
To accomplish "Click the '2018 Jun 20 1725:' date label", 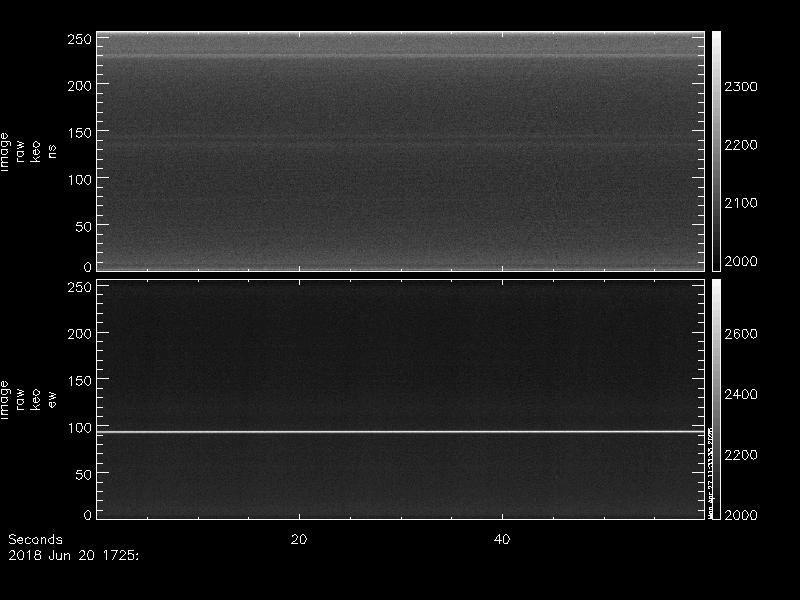I will (73, 555).
